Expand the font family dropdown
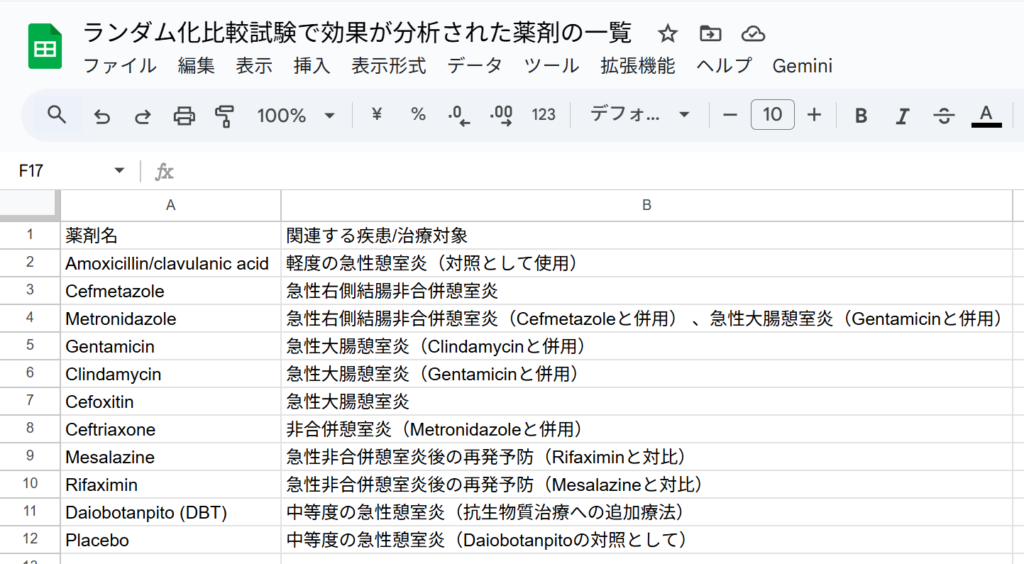1024x564 pixels. point(640,116)
